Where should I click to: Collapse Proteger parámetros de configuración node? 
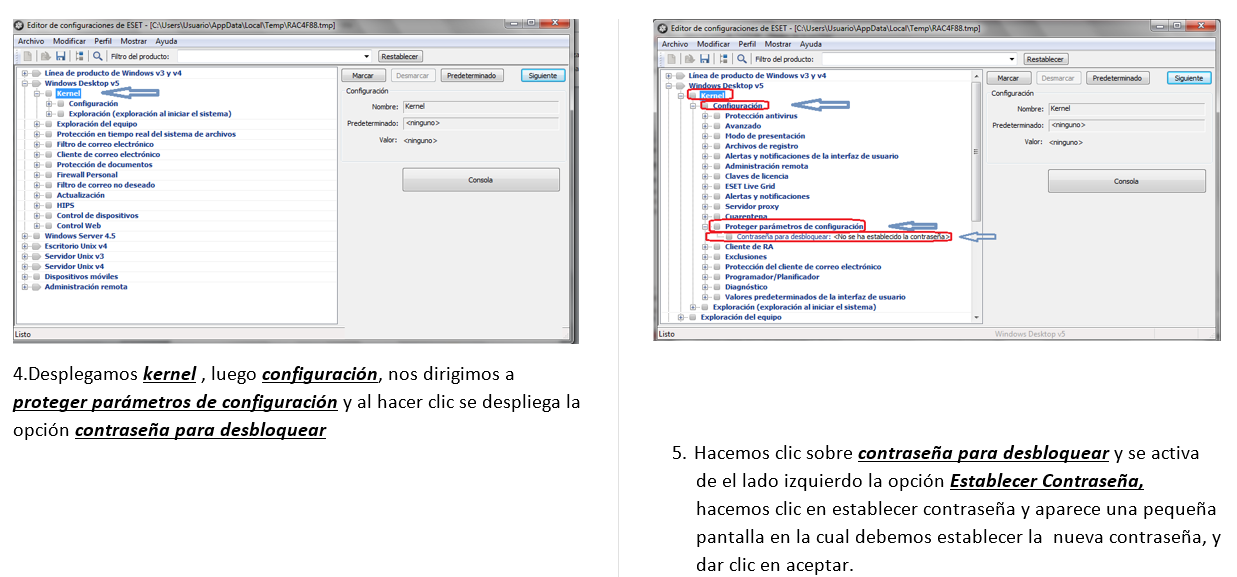coord(704,226)
